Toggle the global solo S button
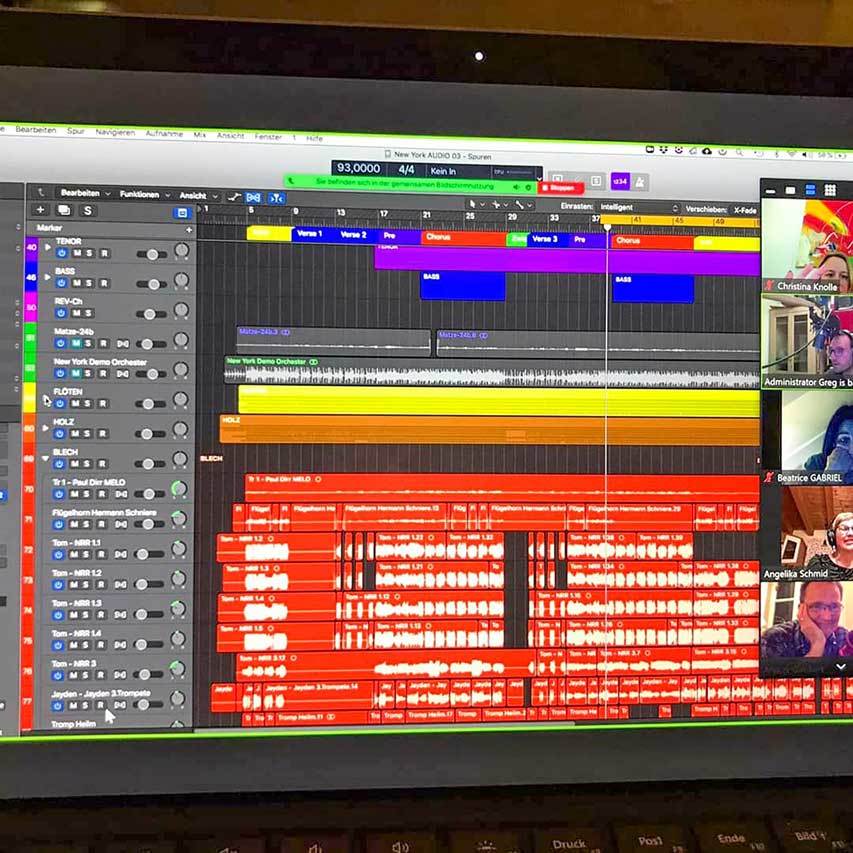The image size is (853, 853). [x=87, y=211]
